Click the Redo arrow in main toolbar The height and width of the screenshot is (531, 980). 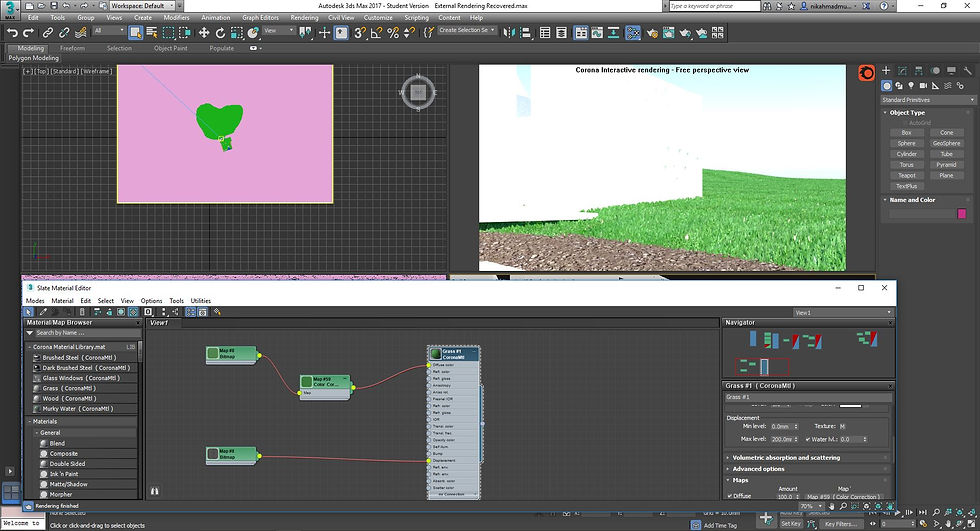(x=28, y=32)
